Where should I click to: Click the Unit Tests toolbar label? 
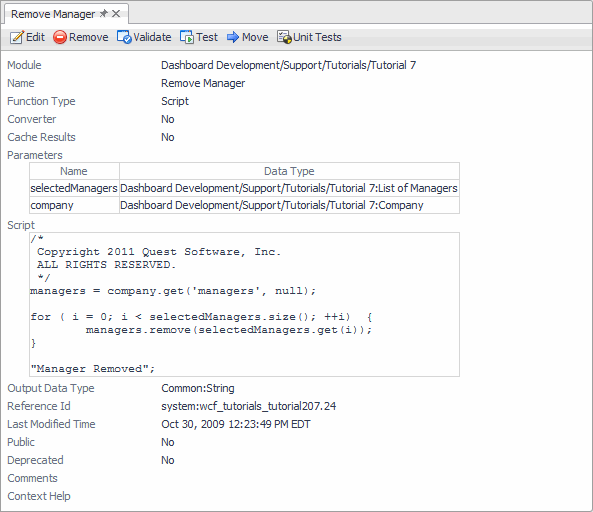tap(317, 37)
